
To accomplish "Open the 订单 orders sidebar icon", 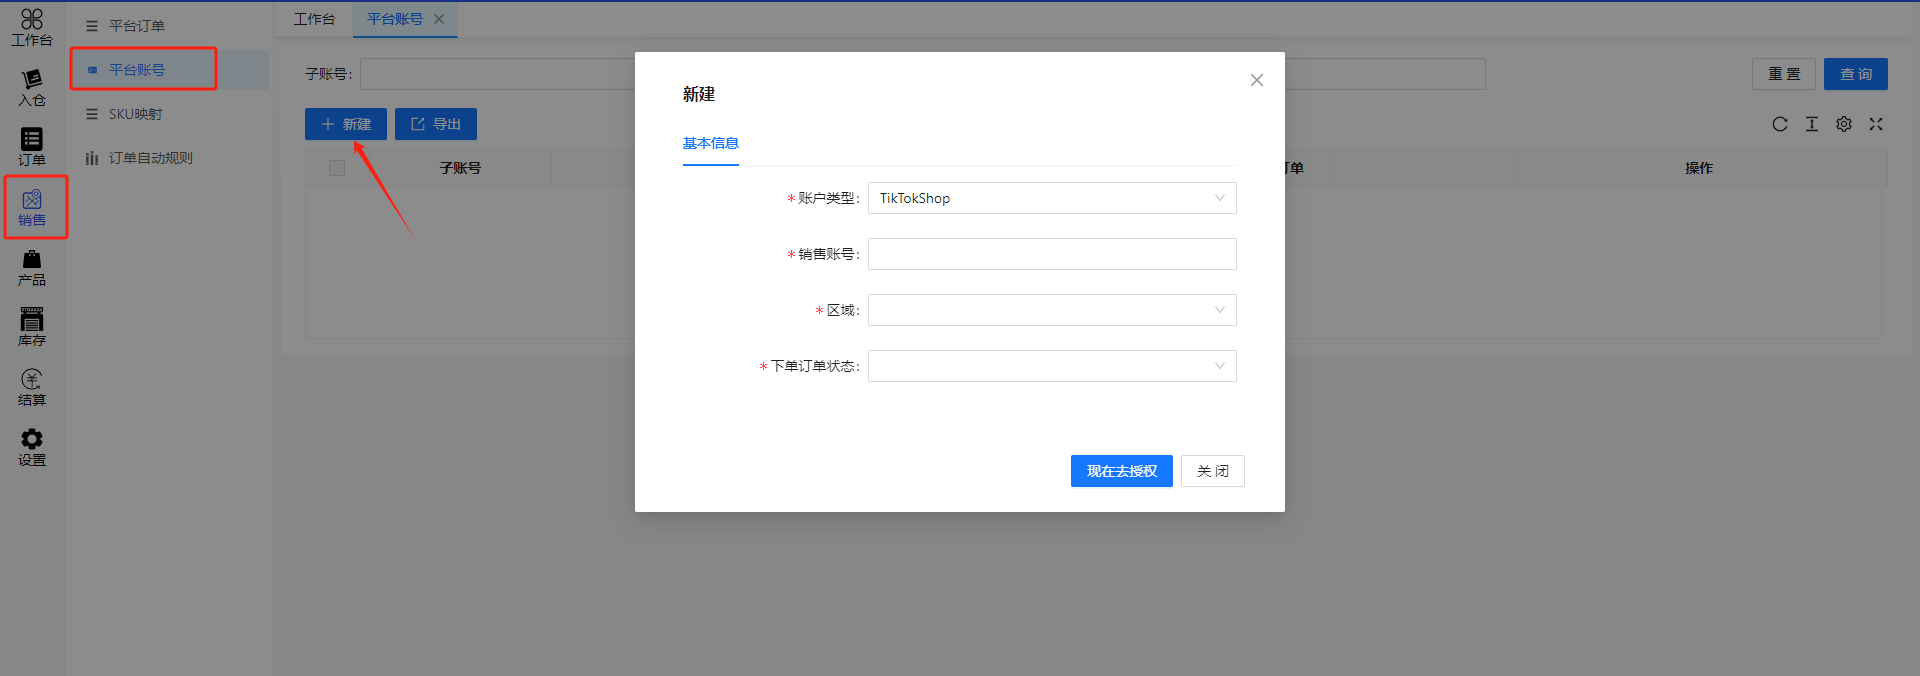I will click(32, 147).
